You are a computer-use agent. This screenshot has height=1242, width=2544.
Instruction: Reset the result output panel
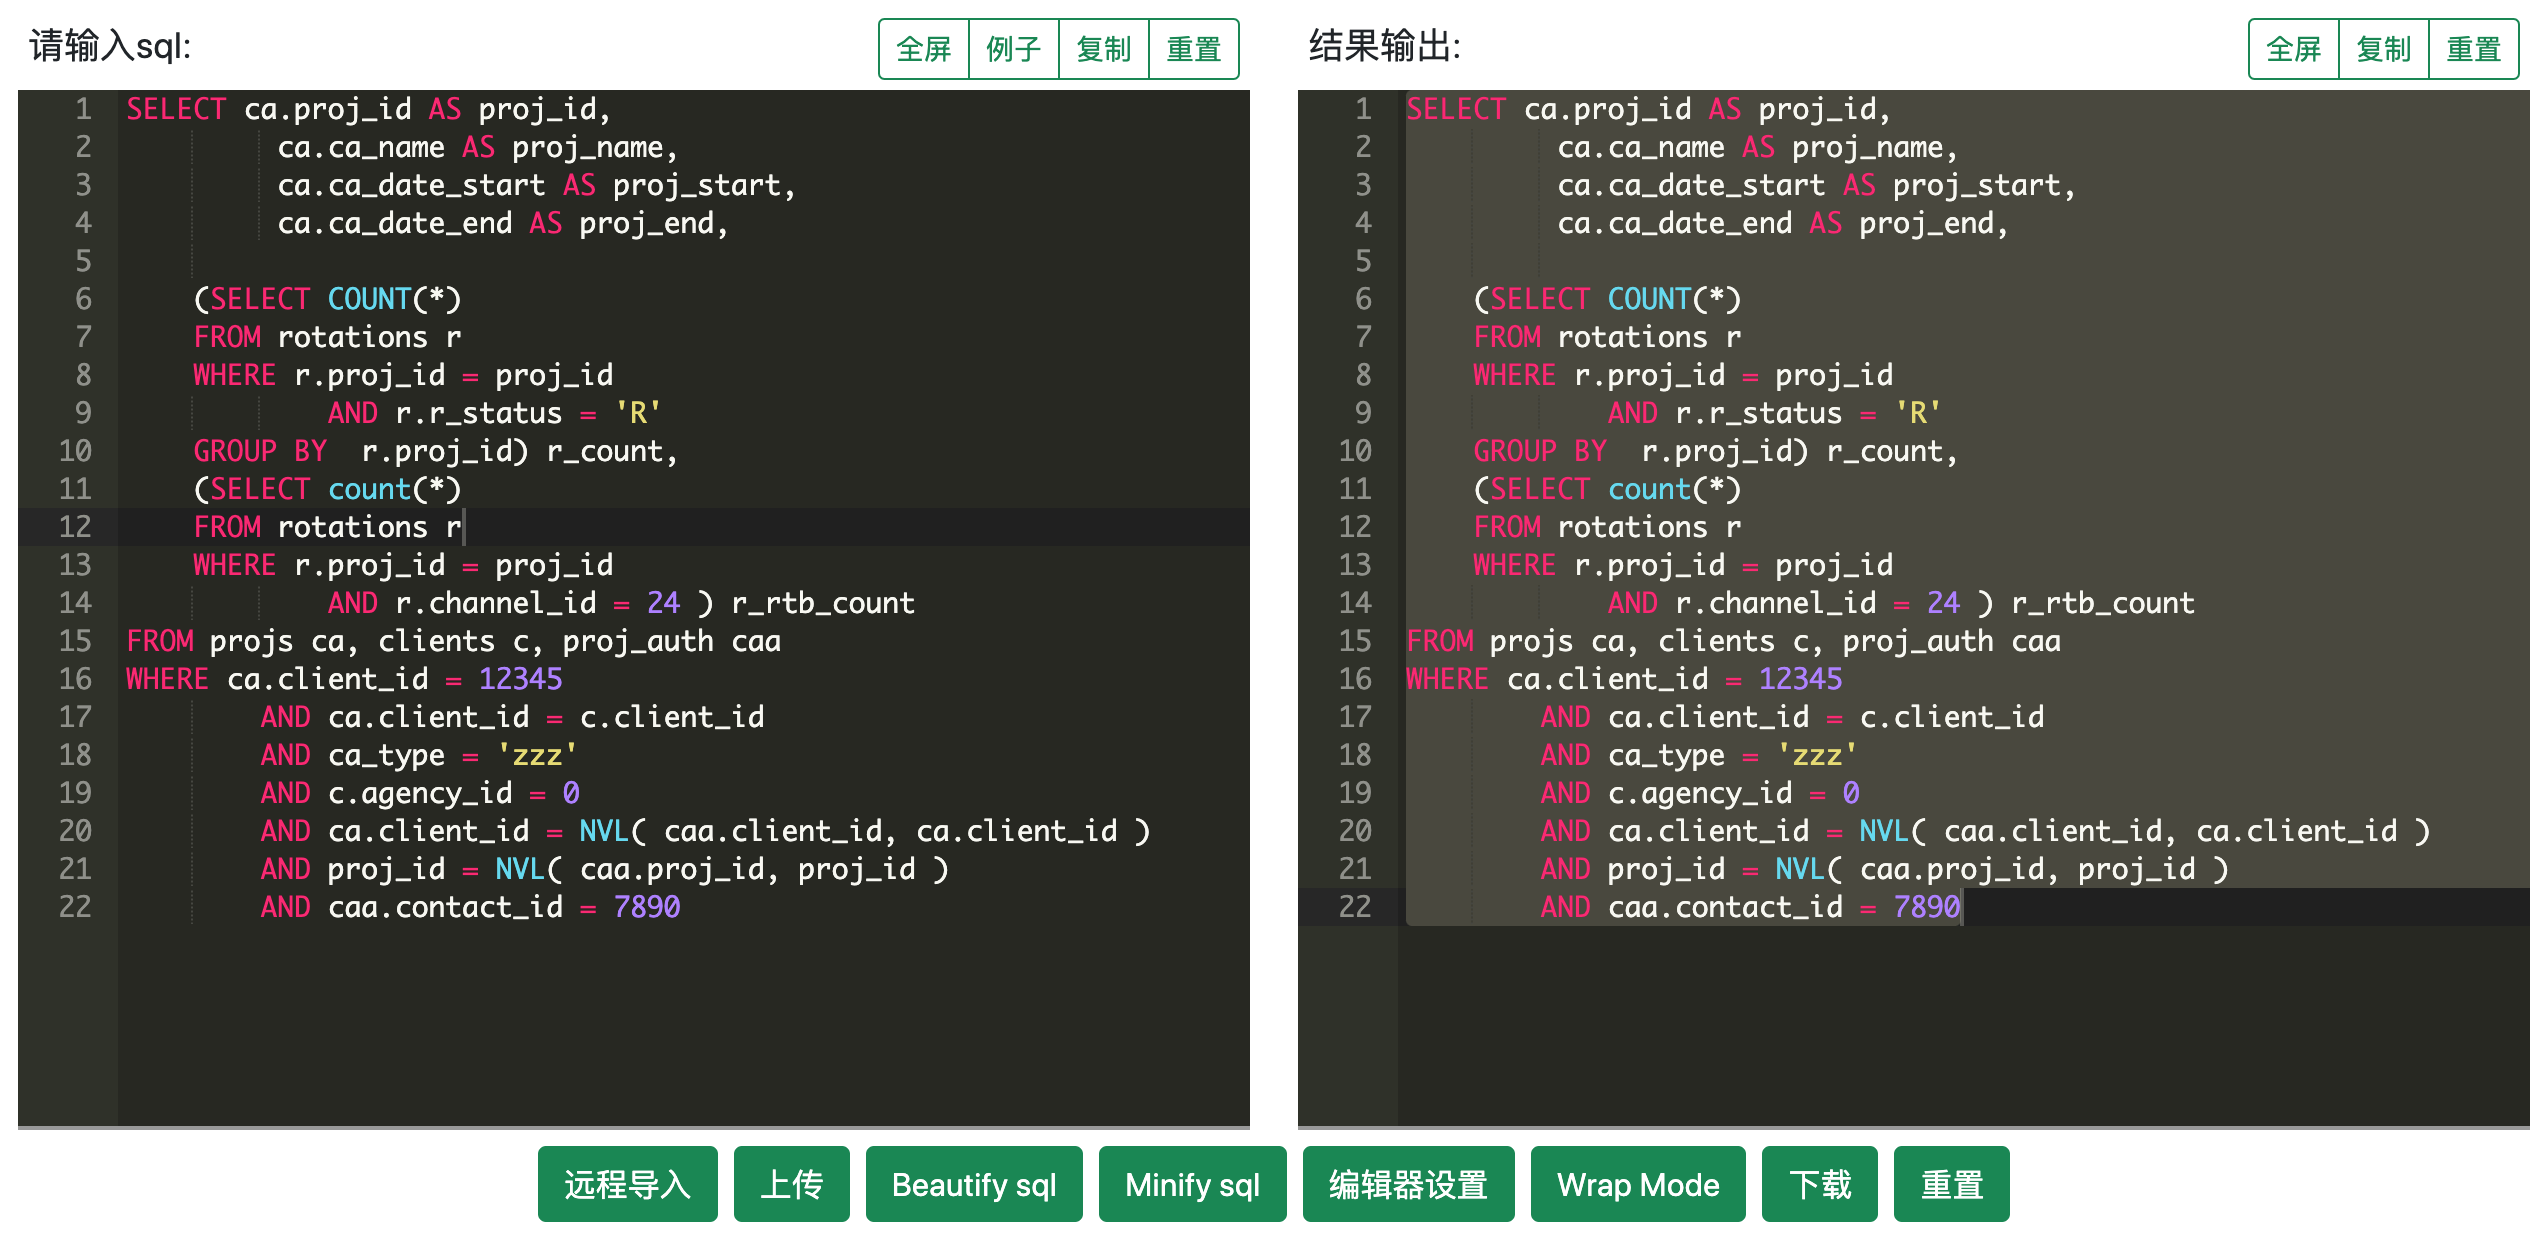[x=2473, y=49]
